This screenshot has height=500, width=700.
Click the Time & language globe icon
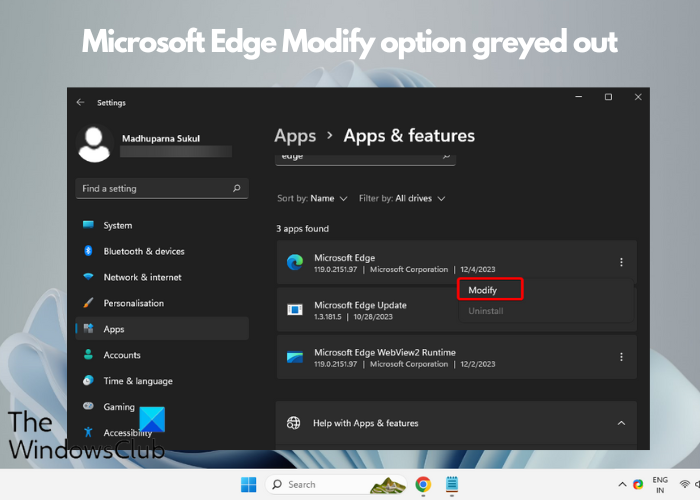click(88, 380)
